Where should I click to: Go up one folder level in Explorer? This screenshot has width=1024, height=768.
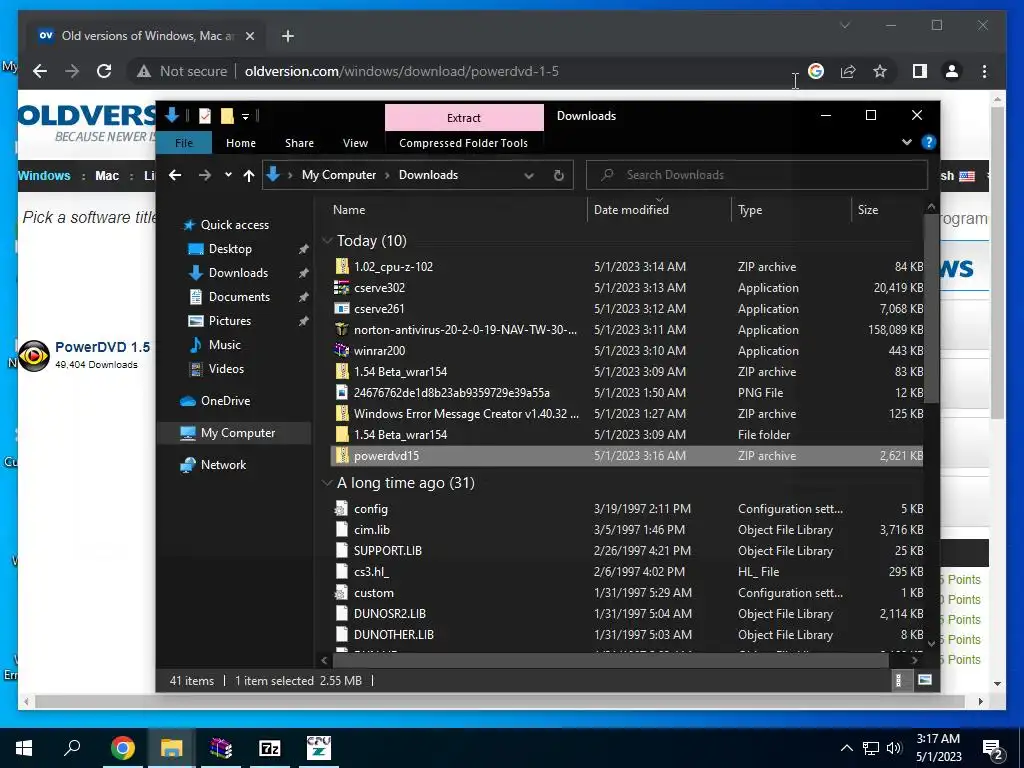tap(248, 175)
